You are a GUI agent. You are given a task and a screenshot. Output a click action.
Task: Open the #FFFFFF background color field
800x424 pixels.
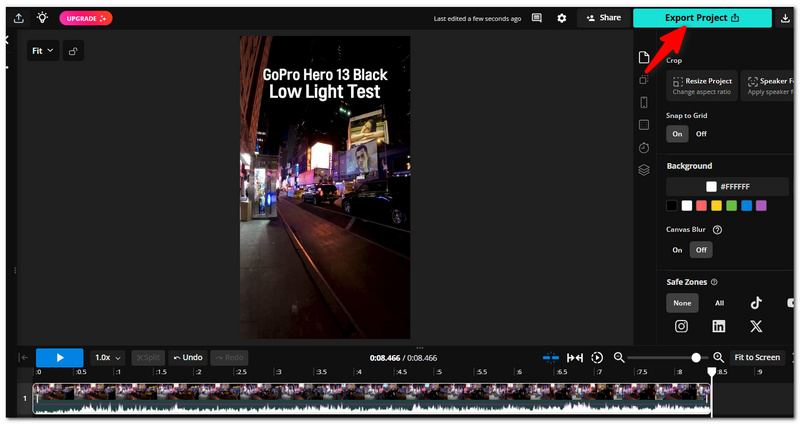pos(728,187)
